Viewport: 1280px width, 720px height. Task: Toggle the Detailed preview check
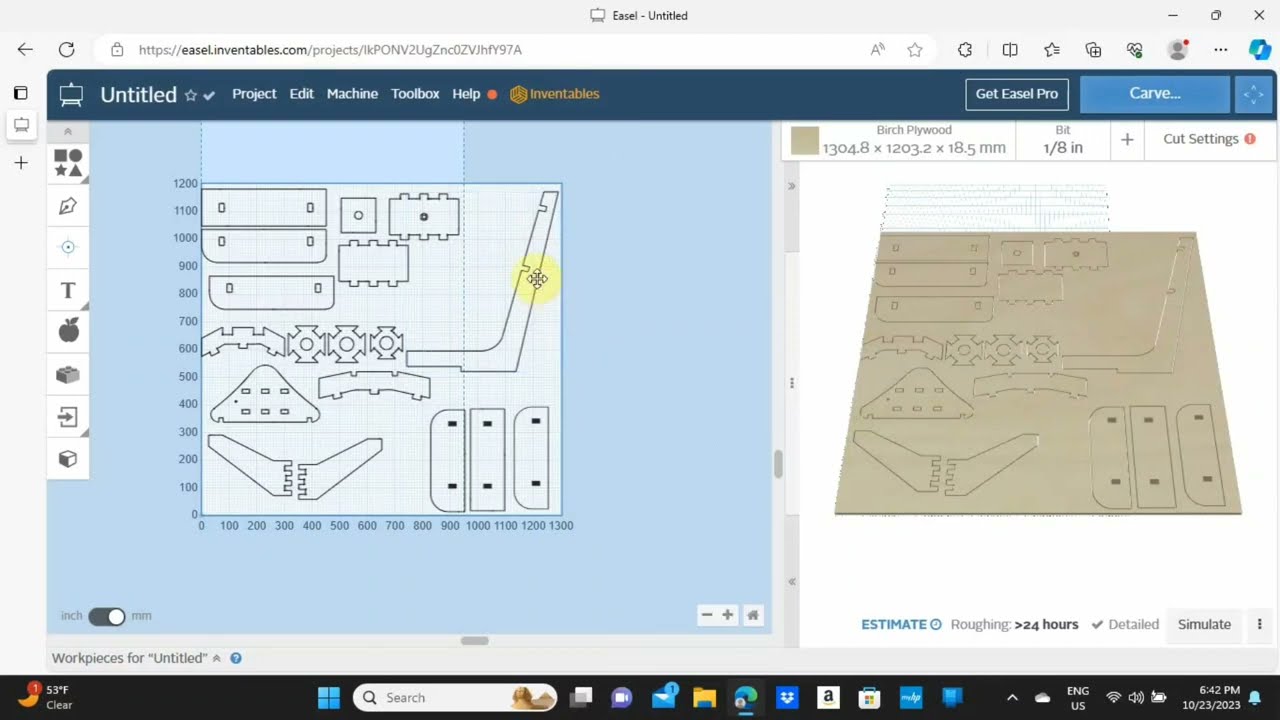[x=1125, y=624]
